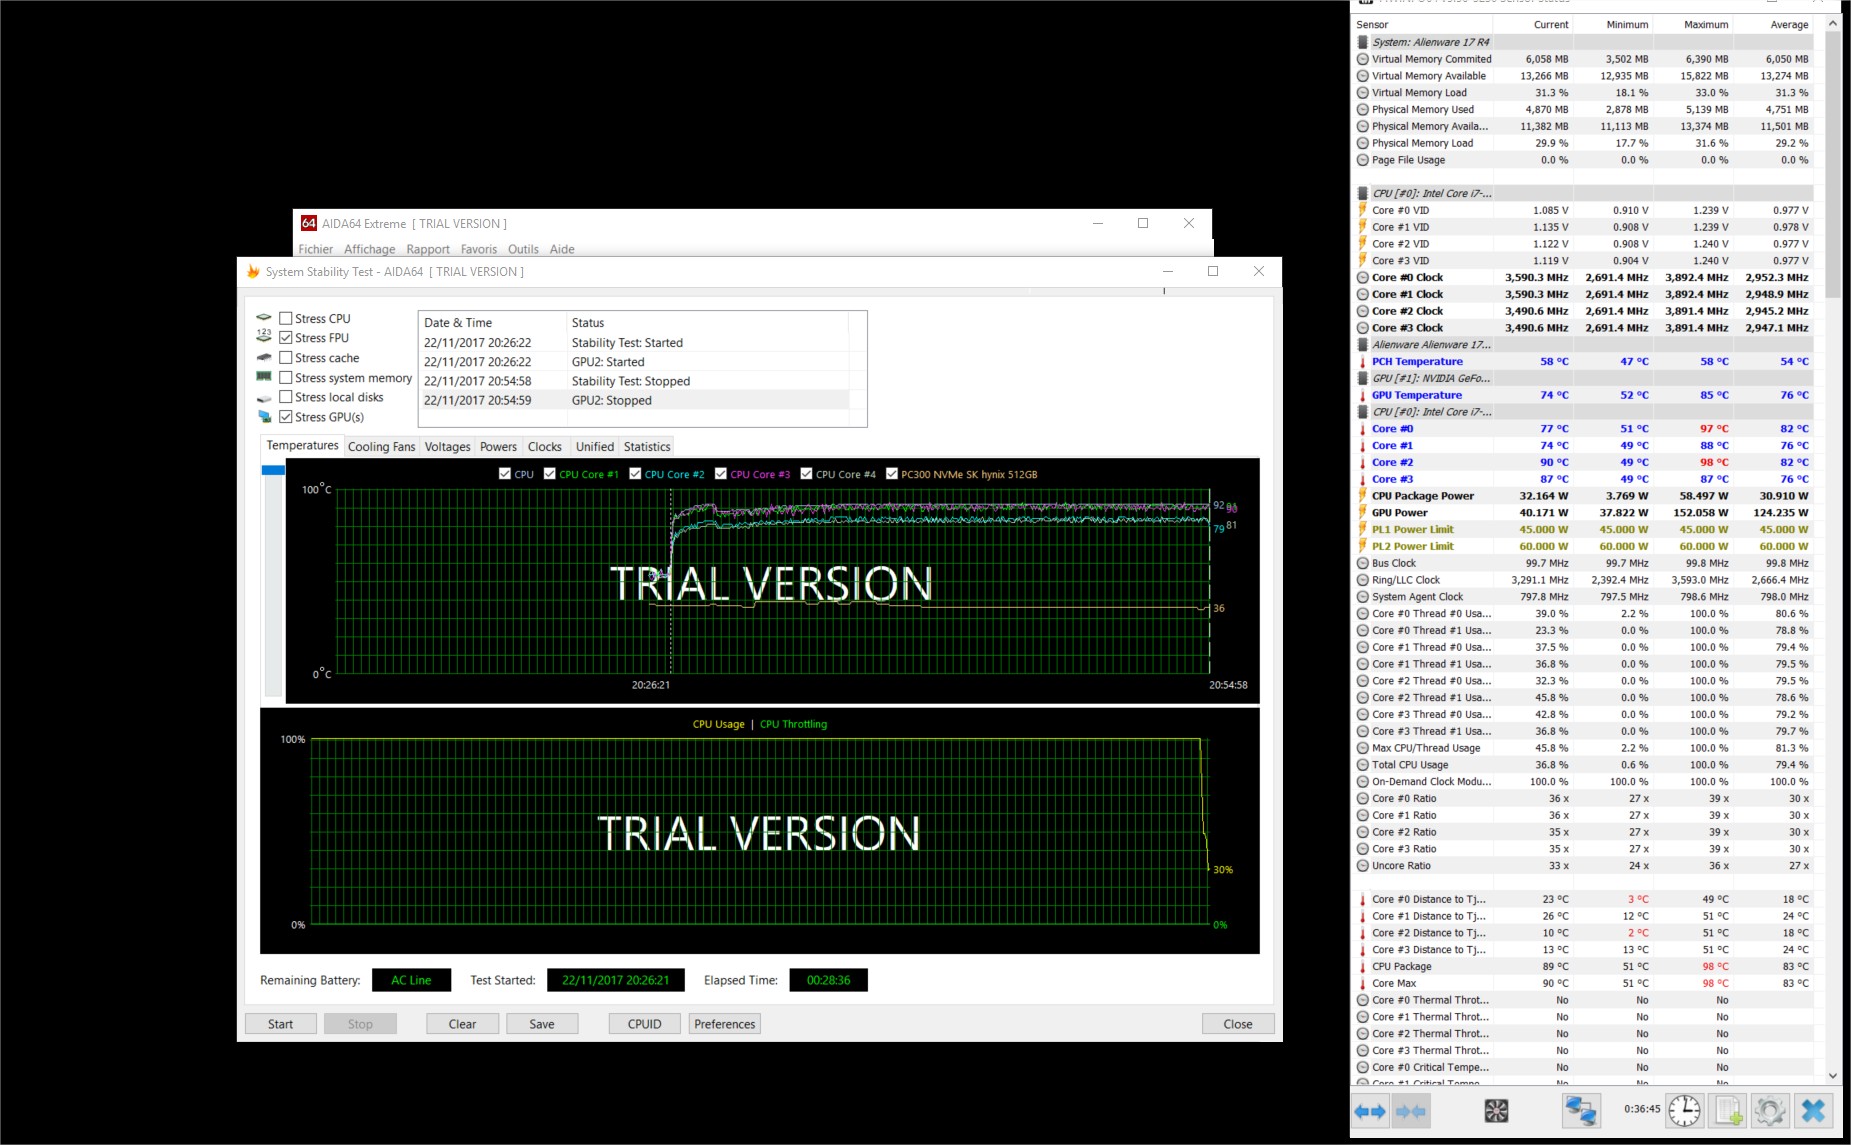Toggle CPU Core #1 graph checkbox

(549, 474)
